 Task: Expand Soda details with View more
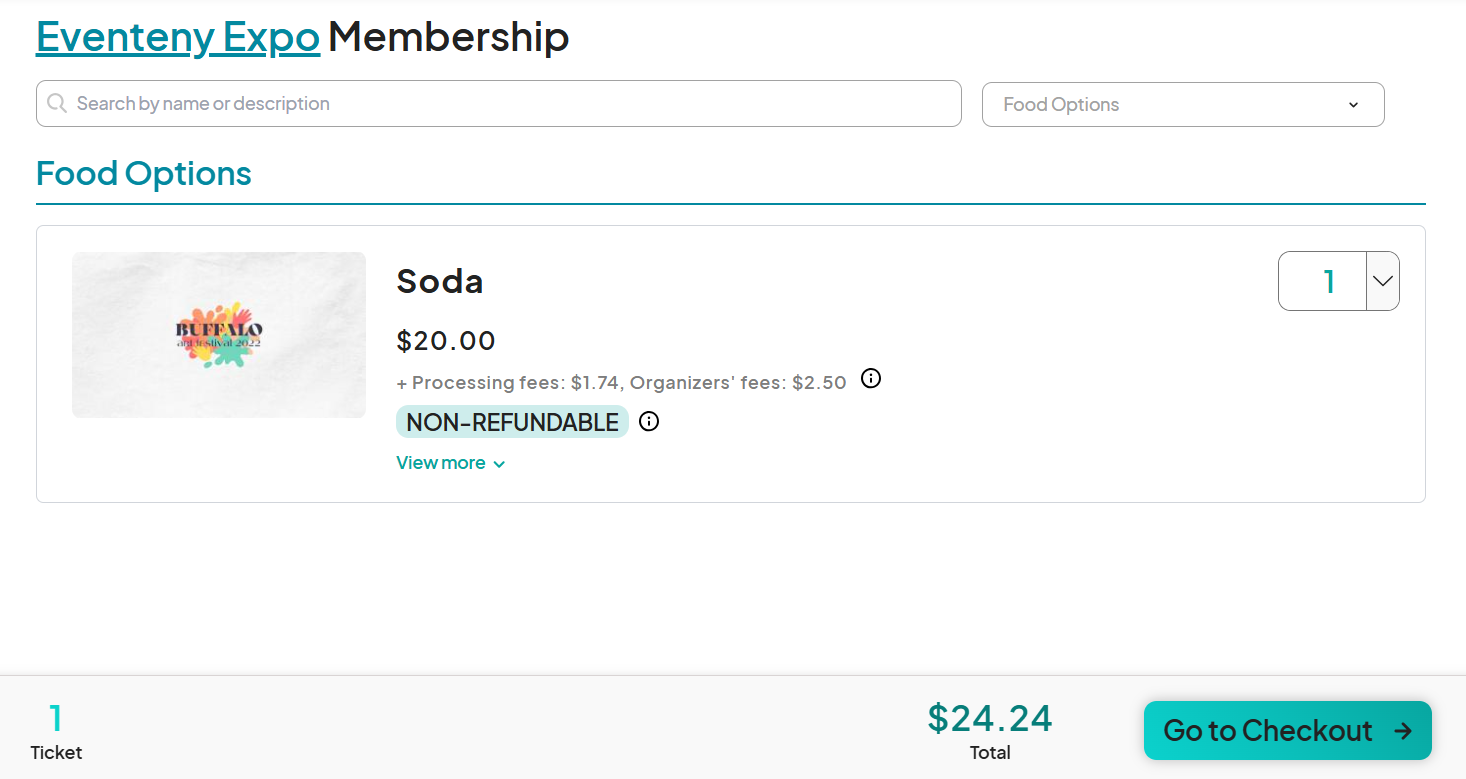point(441,463)
